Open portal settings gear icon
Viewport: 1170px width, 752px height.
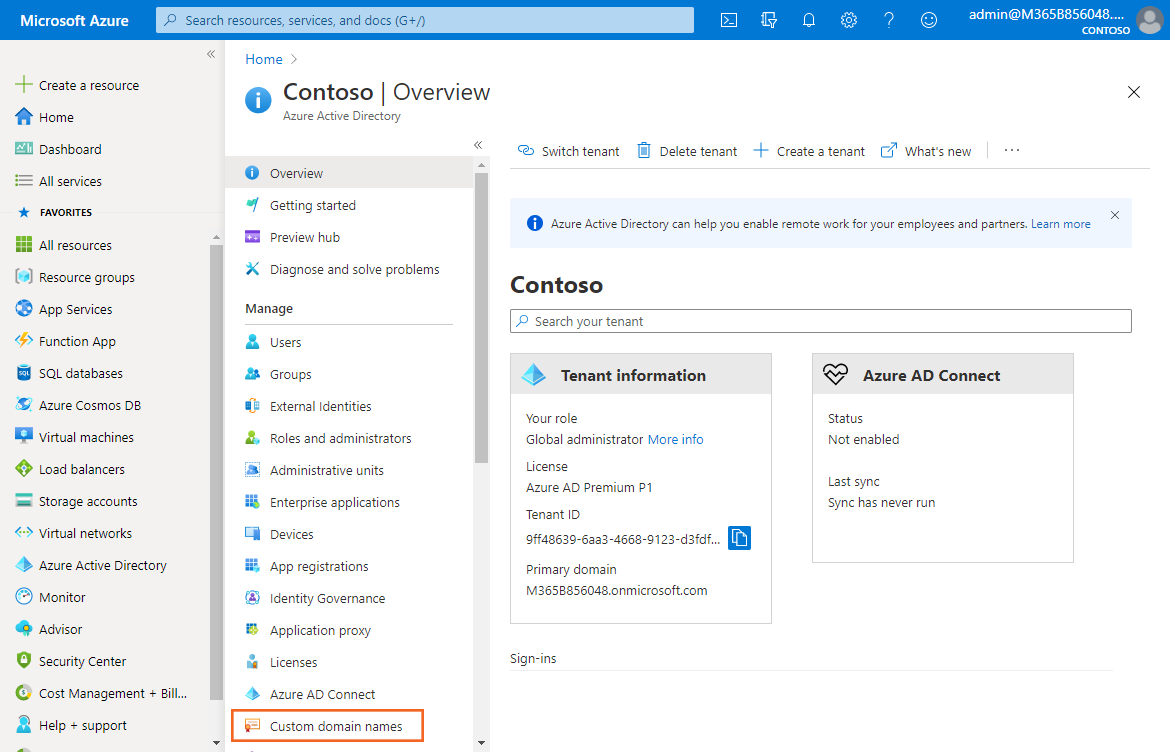849,20
